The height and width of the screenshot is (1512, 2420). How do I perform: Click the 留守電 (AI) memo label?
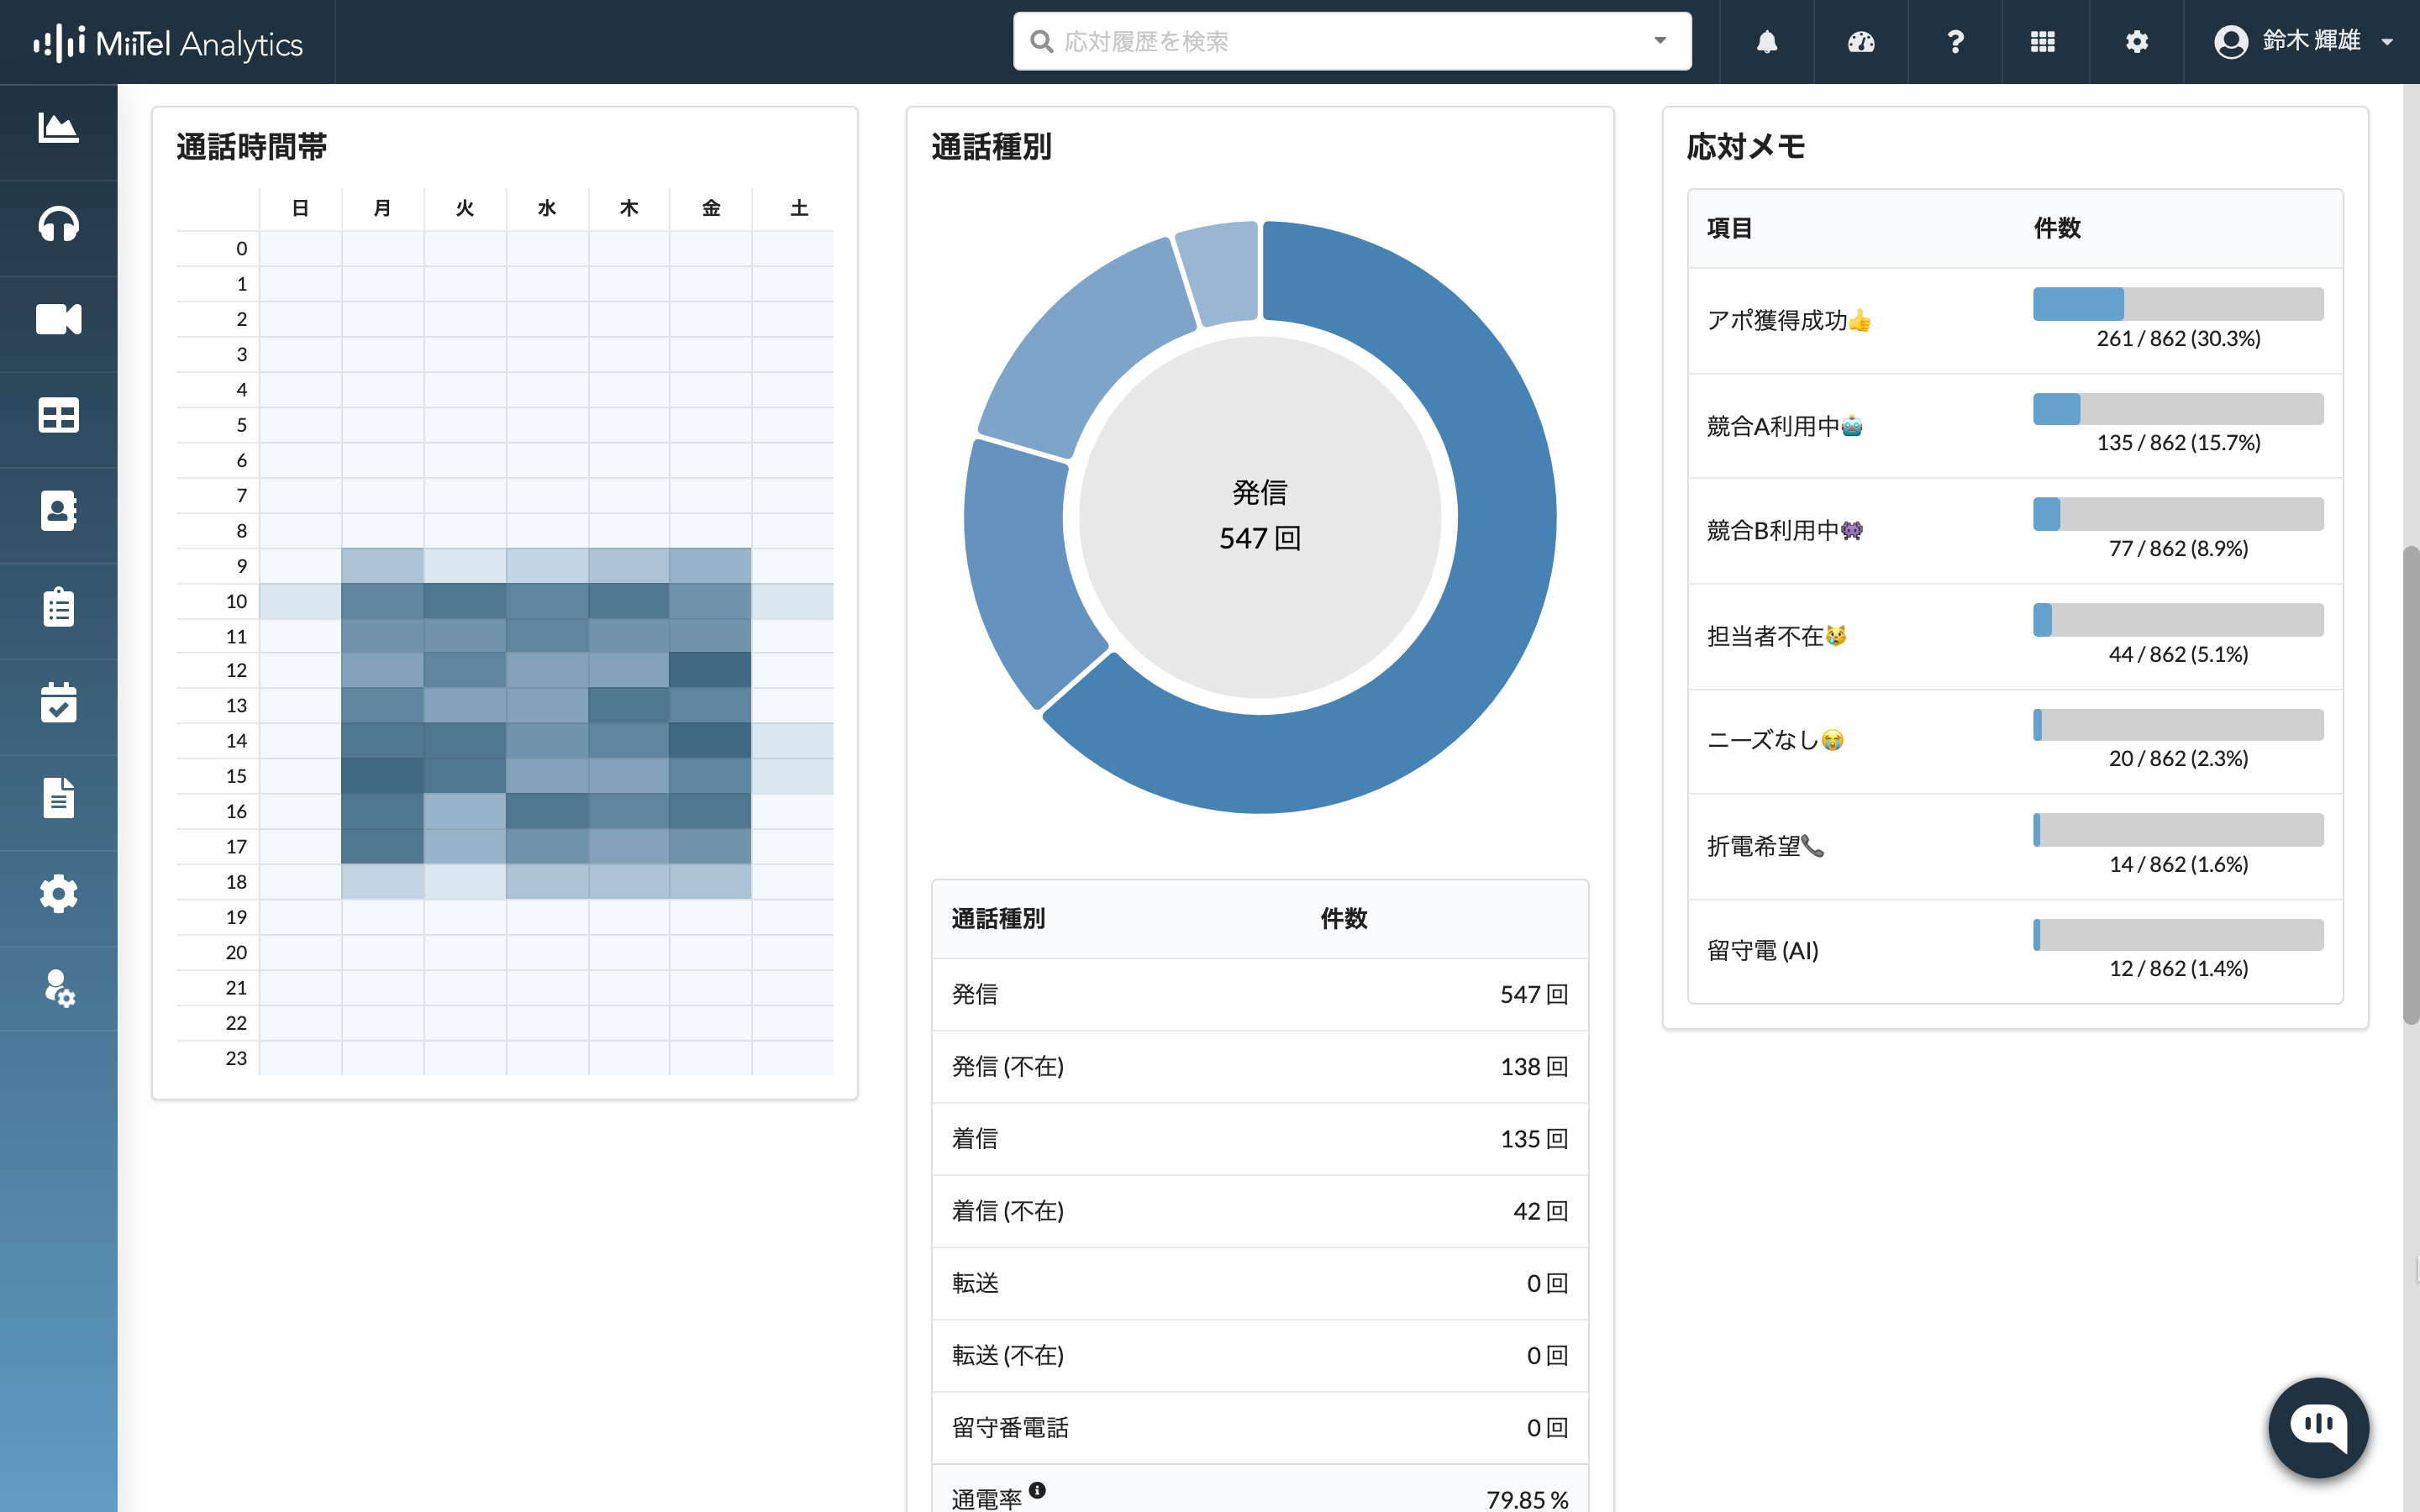click(1762, 950)
